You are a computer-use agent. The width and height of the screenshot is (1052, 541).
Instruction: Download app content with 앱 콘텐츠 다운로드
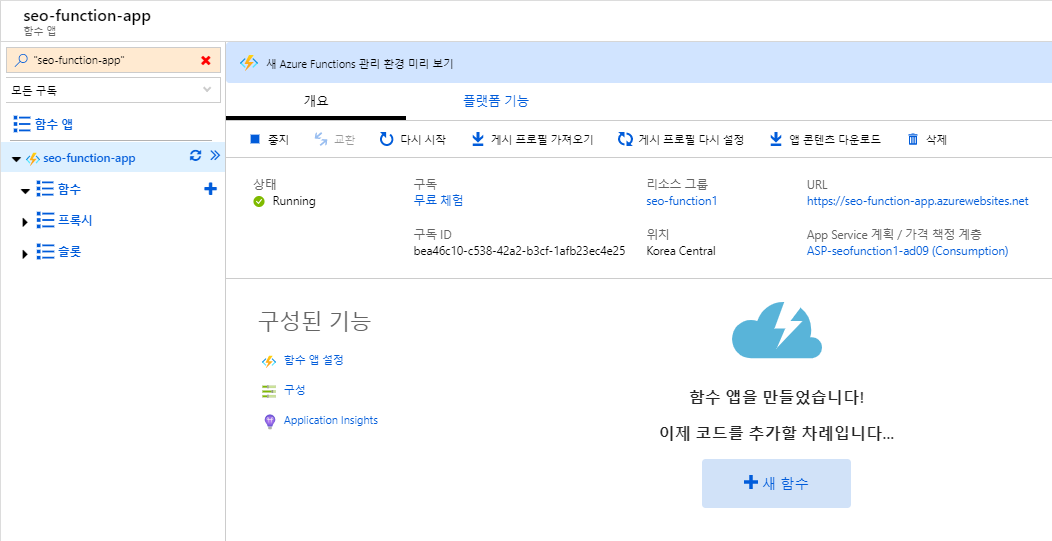tap(825, 140)
